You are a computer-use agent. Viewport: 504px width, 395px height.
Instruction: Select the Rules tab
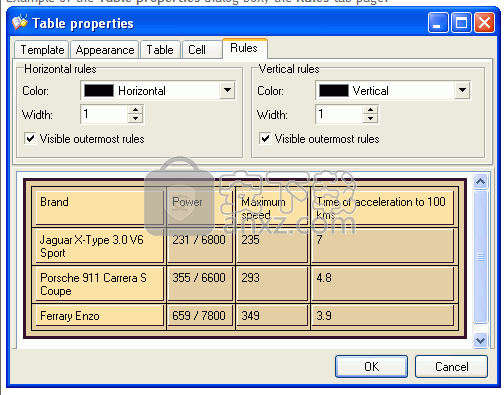tap(244, 48)
